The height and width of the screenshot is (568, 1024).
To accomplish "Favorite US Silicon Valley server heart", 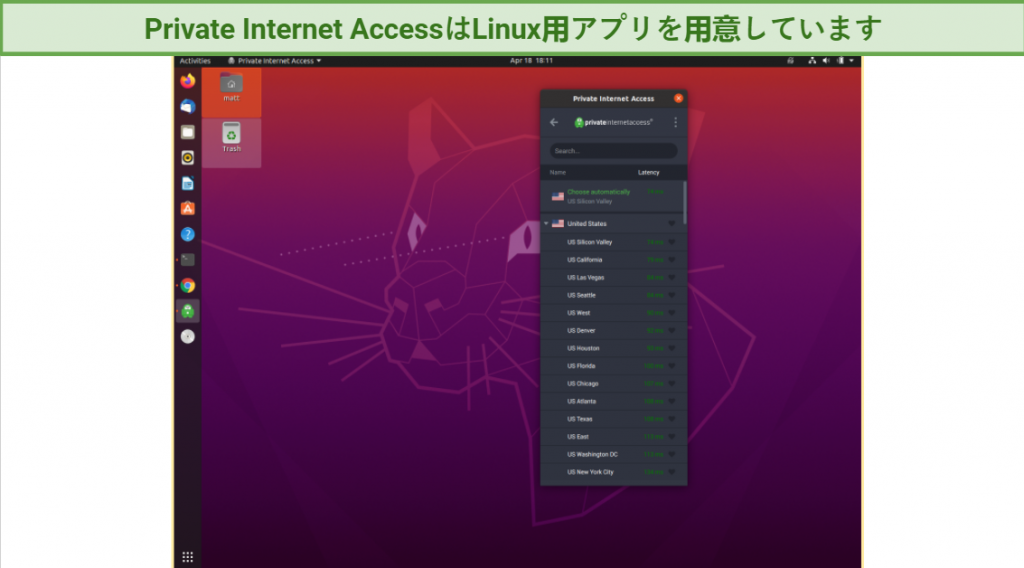I will [671, 242].
